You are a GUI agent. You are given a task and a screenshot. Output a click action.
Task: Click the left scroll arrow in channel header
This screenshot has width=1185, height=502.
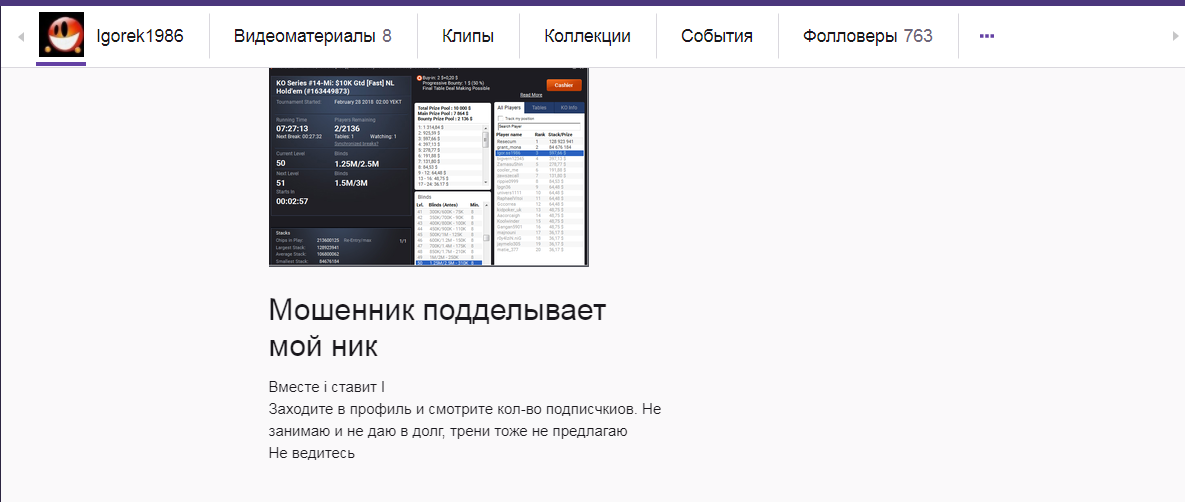click(21, 36)
